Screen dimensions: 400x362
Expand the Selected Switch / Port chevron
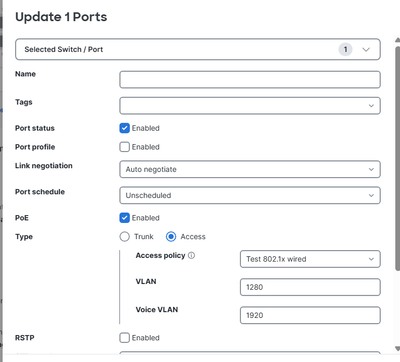click(366, 50)
